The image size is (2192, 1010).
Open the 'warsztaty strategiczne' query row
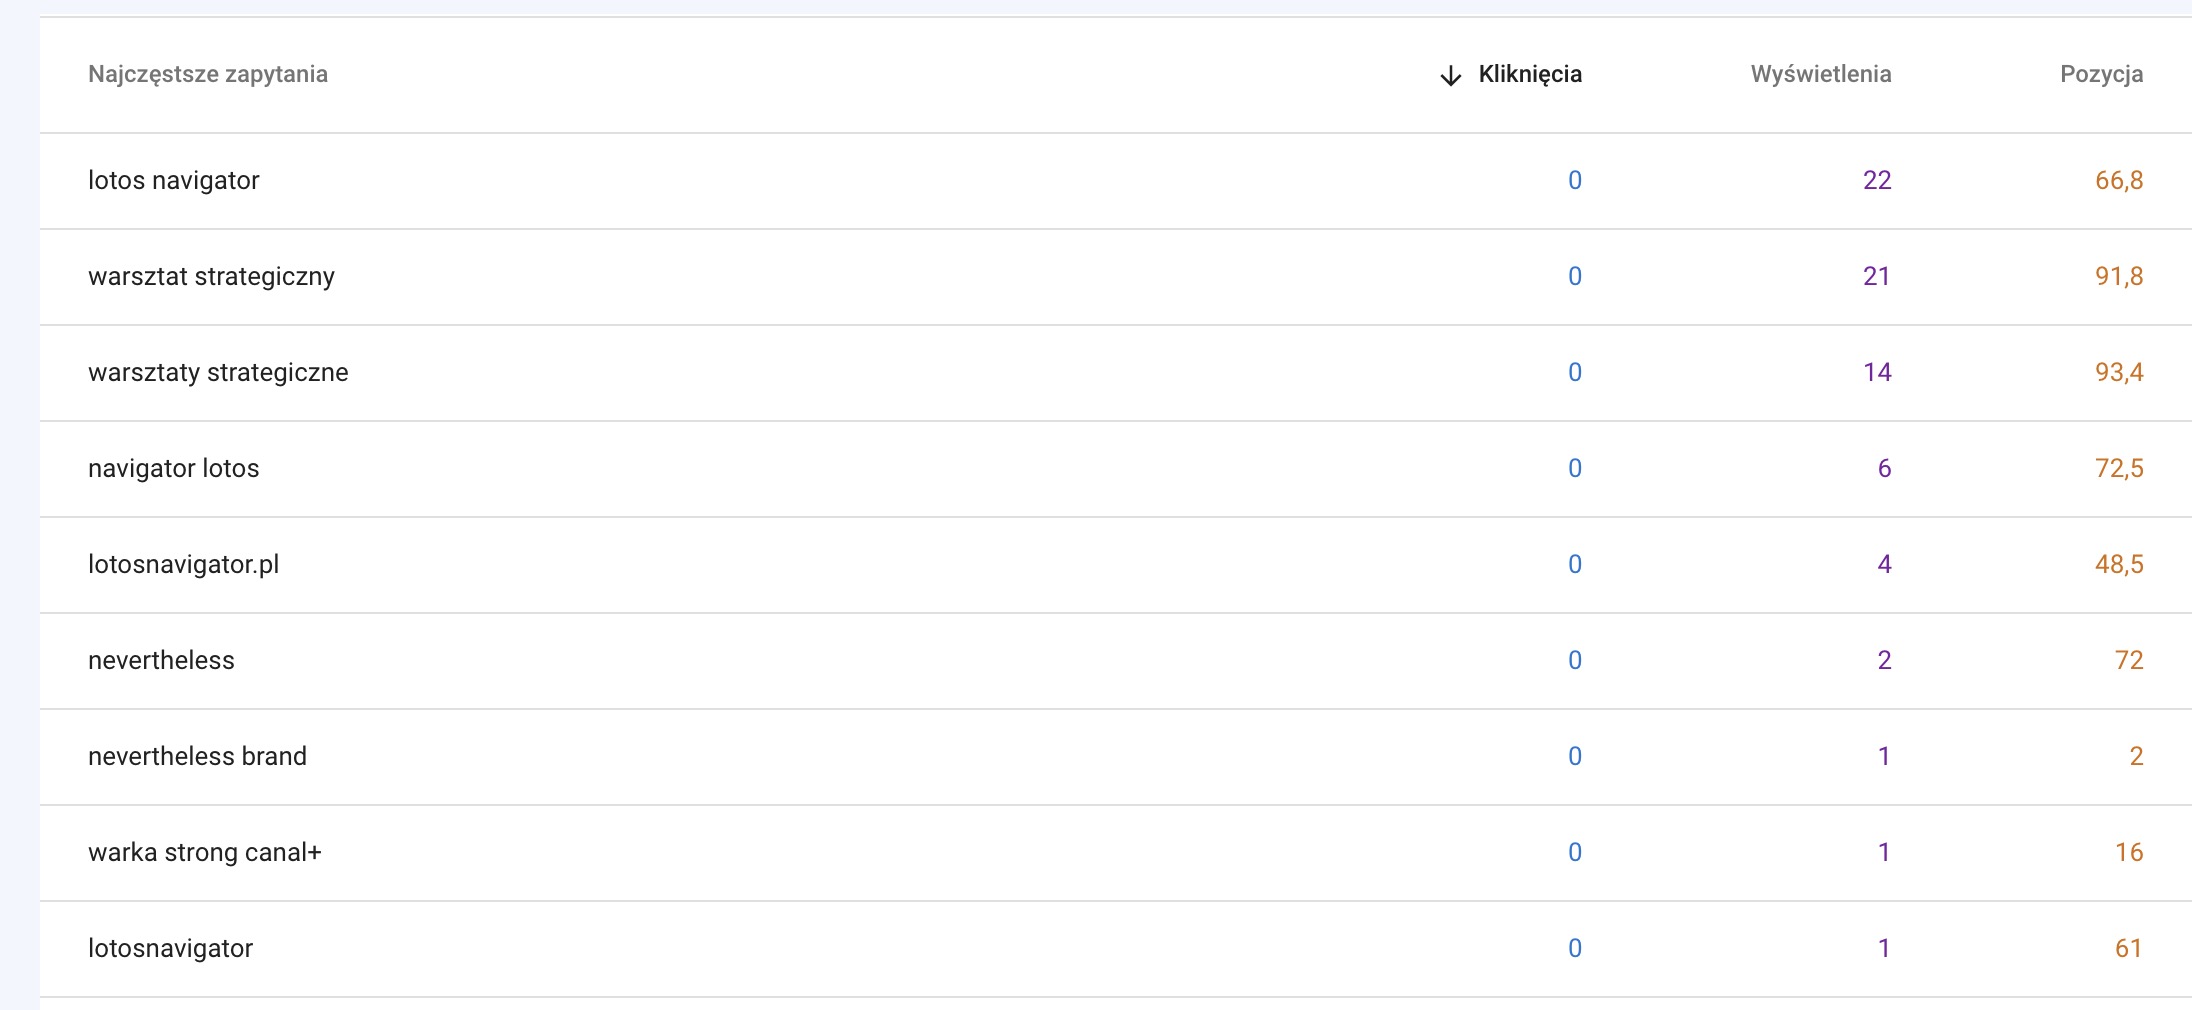[x=218, y=372]
